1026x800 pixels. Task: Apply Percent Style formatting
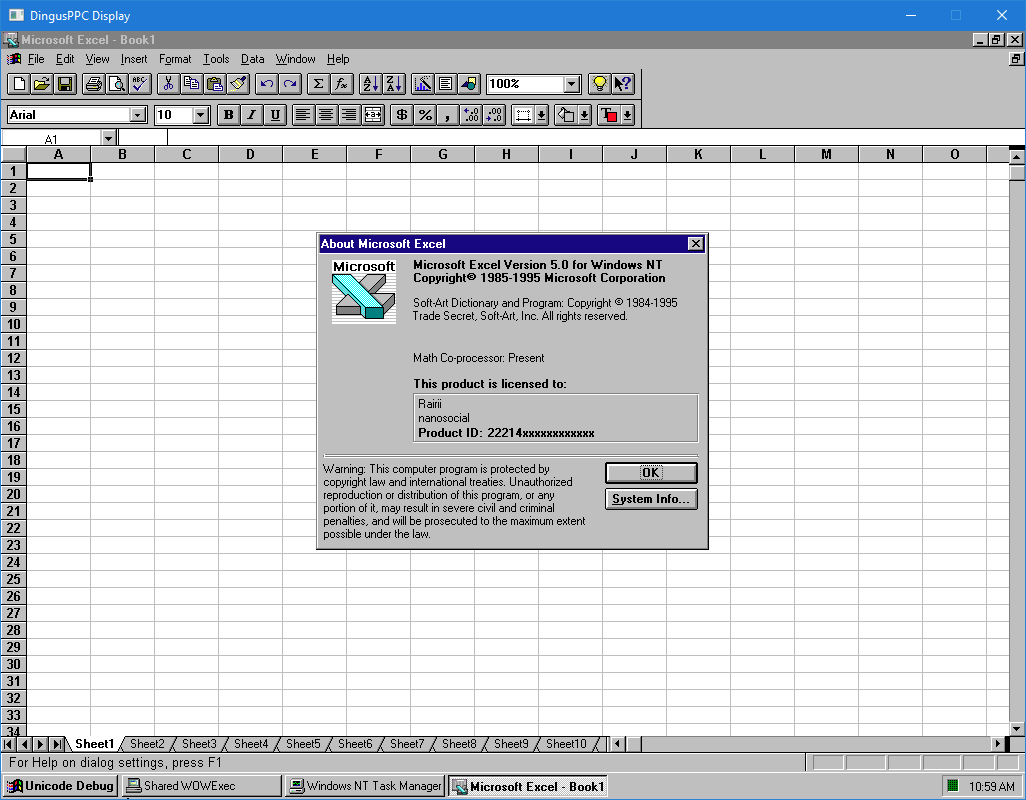pyautogui.click(x=425, y=115)
